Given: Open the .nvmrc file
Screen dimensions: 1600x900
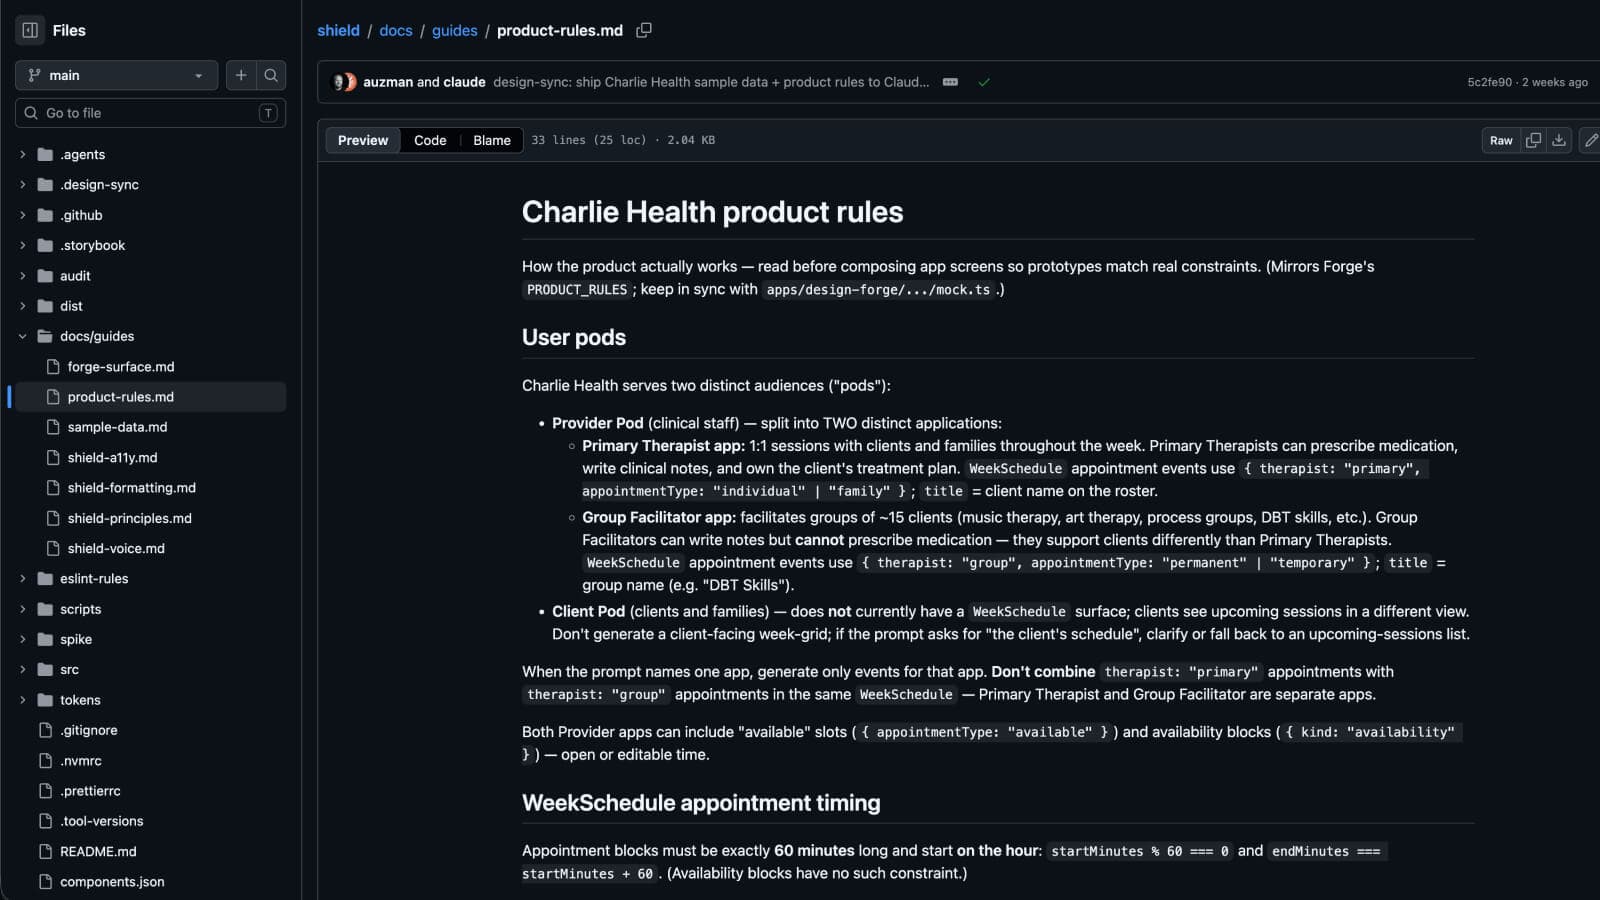Looking at the screenshot, I should (80, 761).
